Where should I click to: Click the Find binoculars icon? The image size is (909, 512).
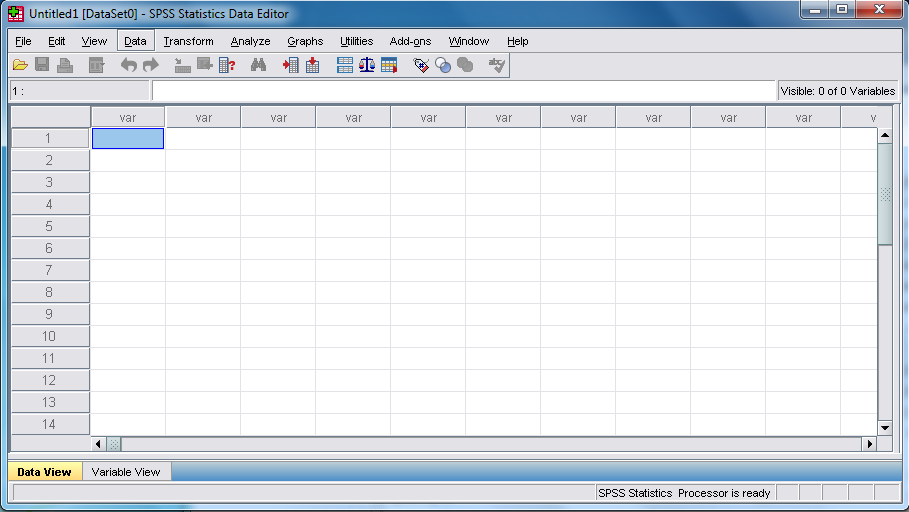click(258, 65)
